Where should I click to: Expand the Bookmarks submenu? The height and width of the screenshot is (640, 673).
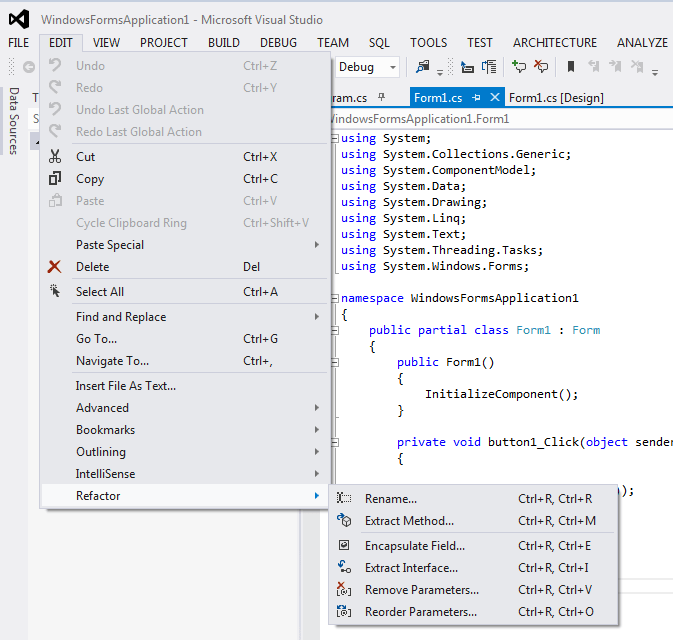point(317,429)
